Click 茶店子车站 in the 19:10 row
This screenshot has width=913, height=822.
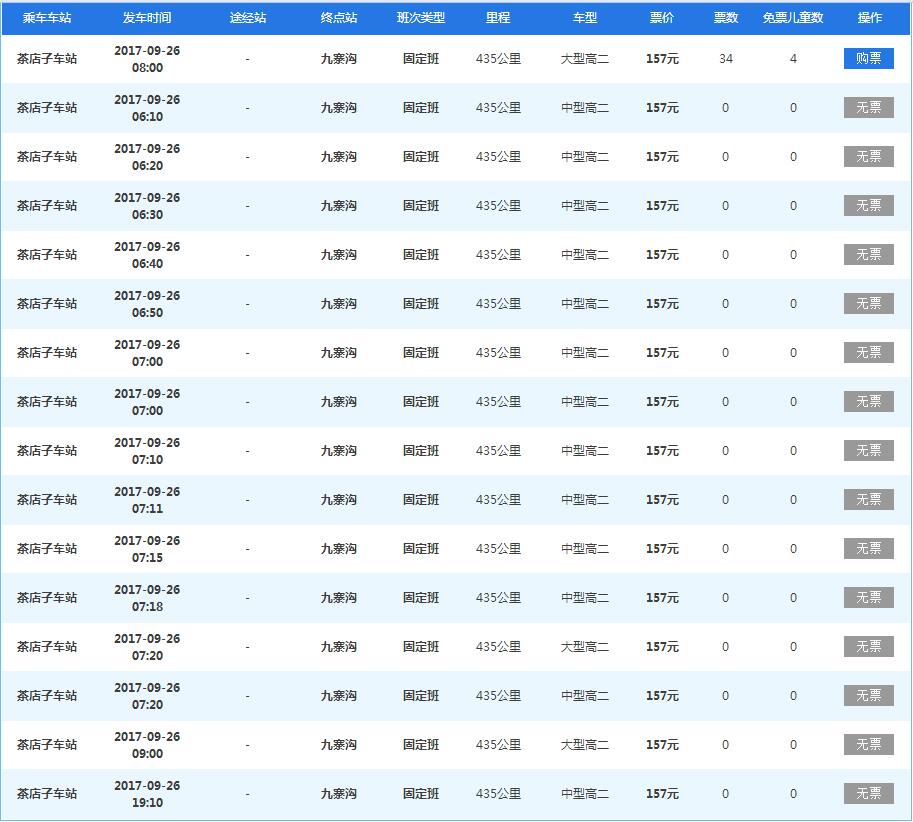[47, 793]
